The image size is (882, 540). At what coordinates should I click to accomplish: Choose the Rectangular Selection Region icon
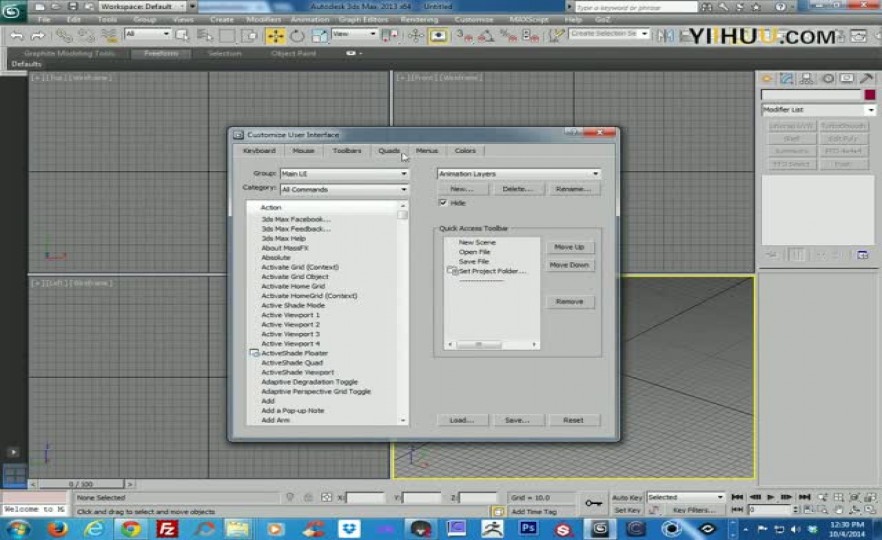pyautogui.click(x=227, y=36)
